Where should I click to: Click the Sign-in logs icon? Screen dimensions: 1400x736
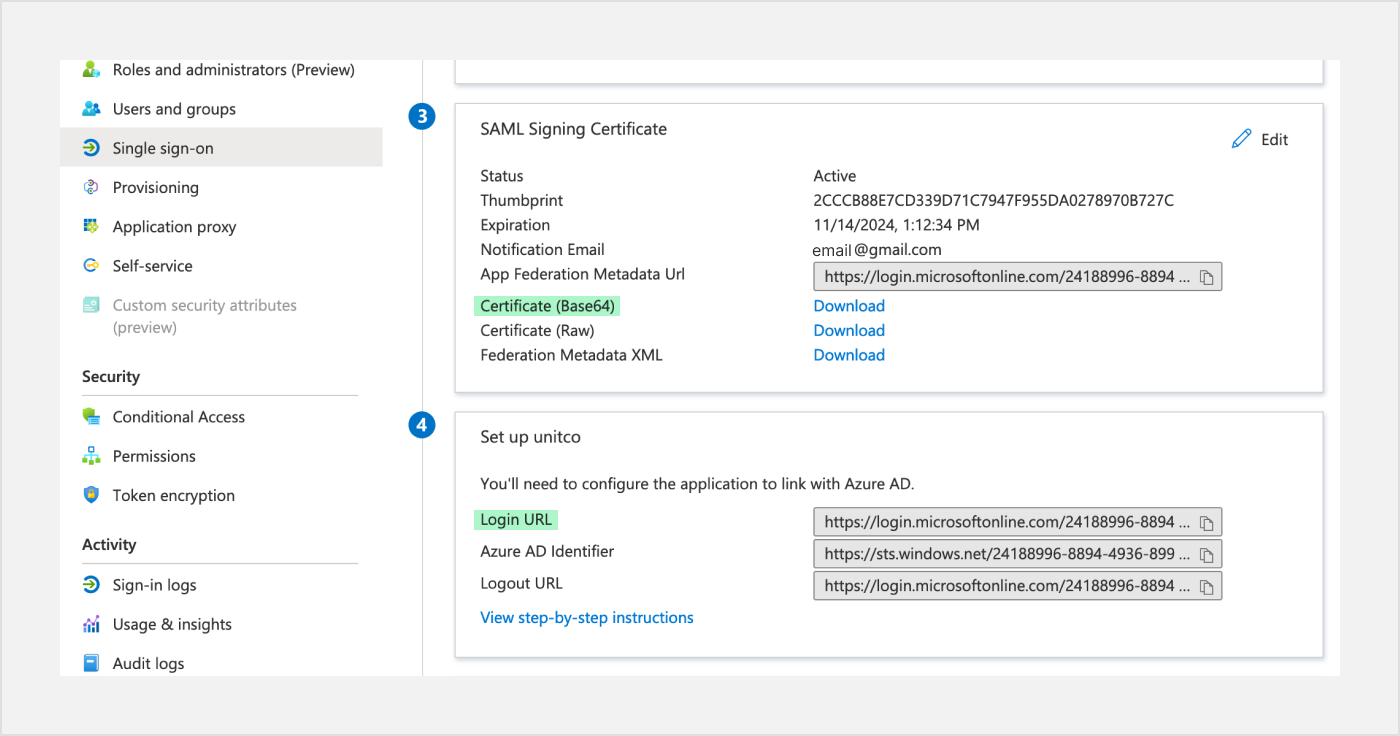[91, 585]
